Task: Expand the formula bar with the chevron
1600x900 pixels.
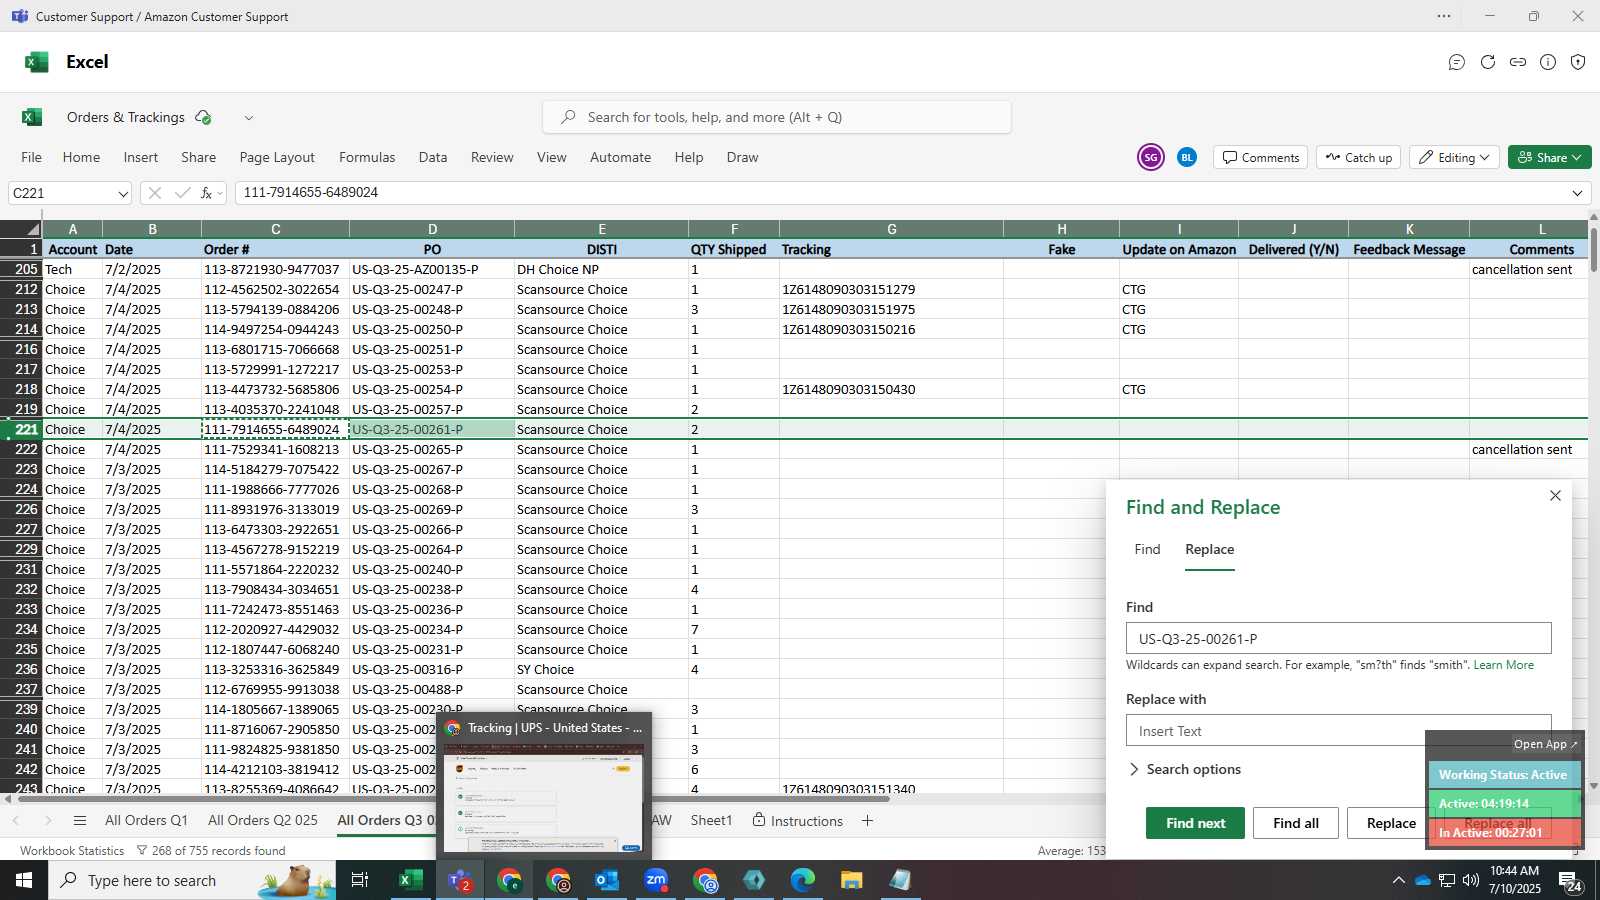Action: click(x=1578, y=193)
